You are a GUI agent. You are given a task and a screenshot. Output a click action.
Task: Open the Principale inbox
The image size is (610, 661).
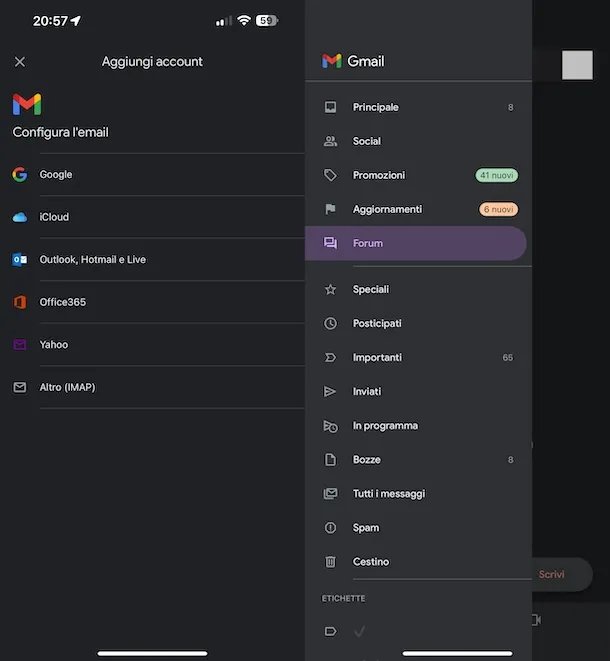pos(376,107)
